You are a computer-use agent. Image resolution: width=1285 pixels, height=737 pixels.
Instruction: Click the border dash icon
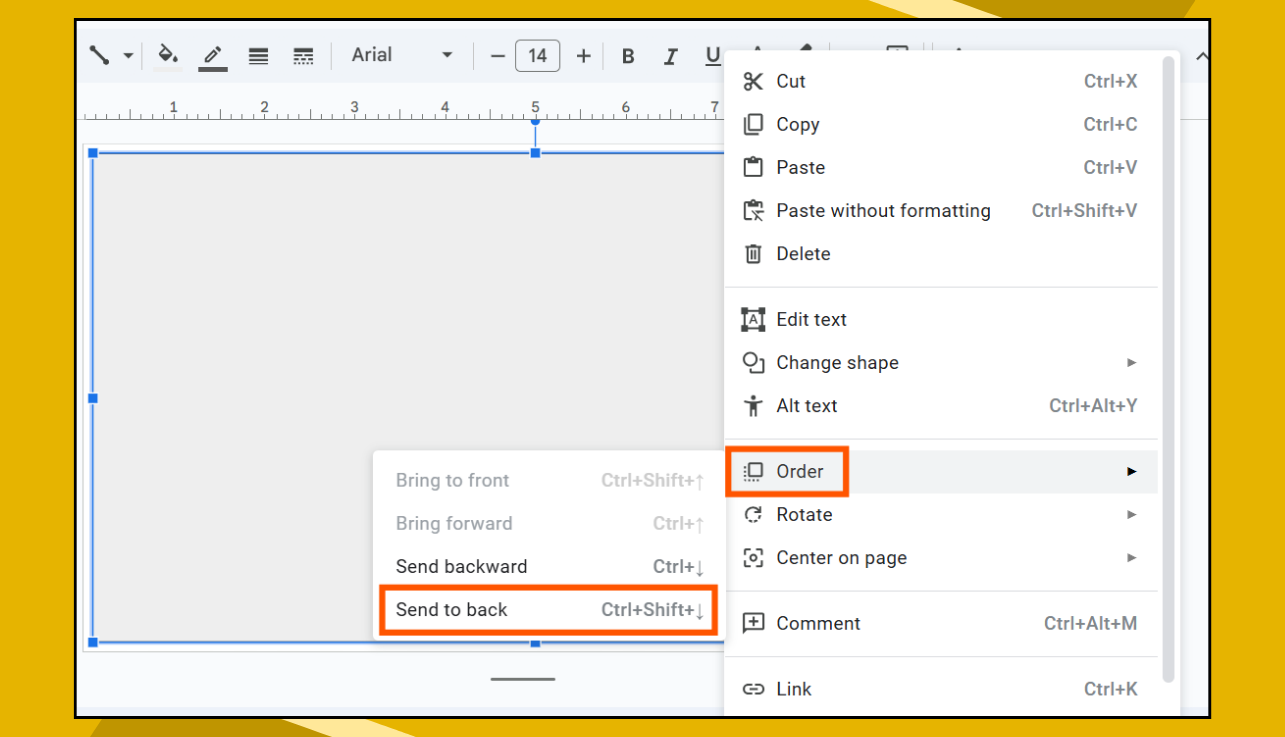coord(303,55)
